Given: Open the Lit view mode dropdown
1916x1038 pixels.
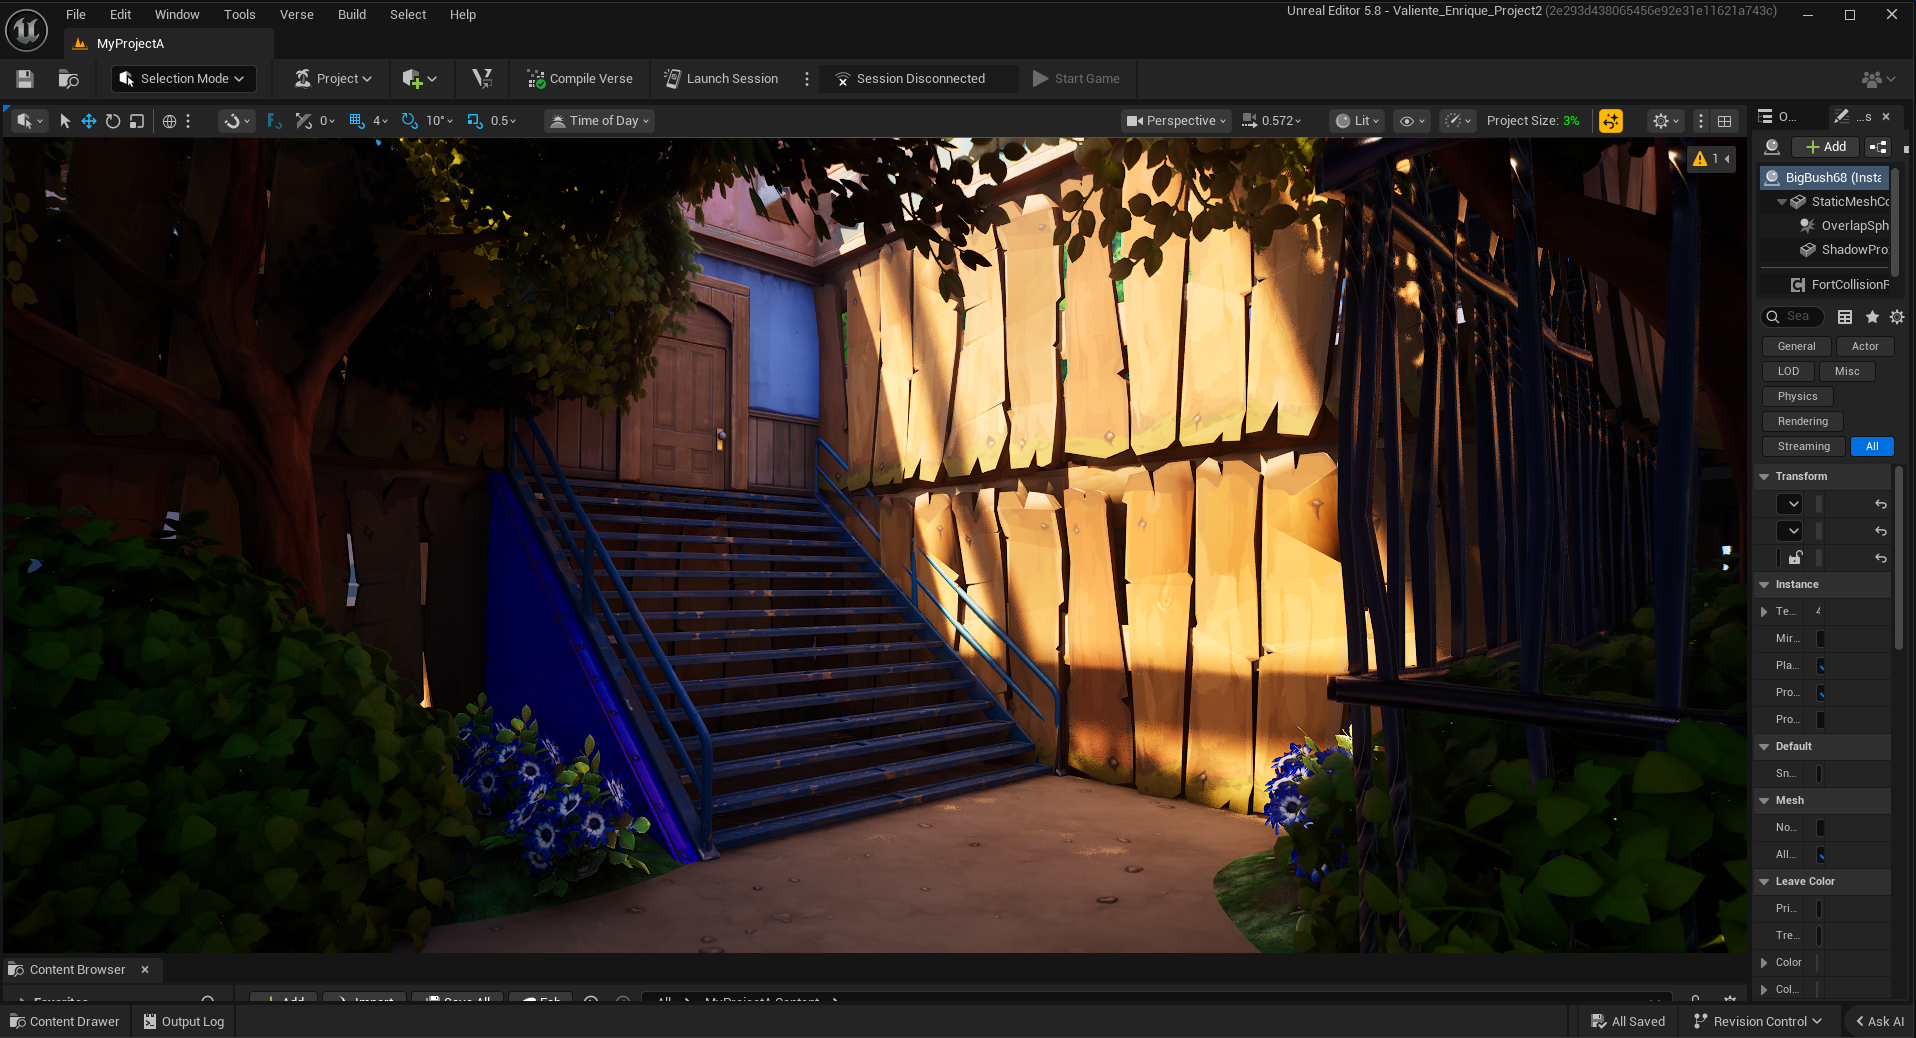Looking at the screenshot, I should point(1358,121).
